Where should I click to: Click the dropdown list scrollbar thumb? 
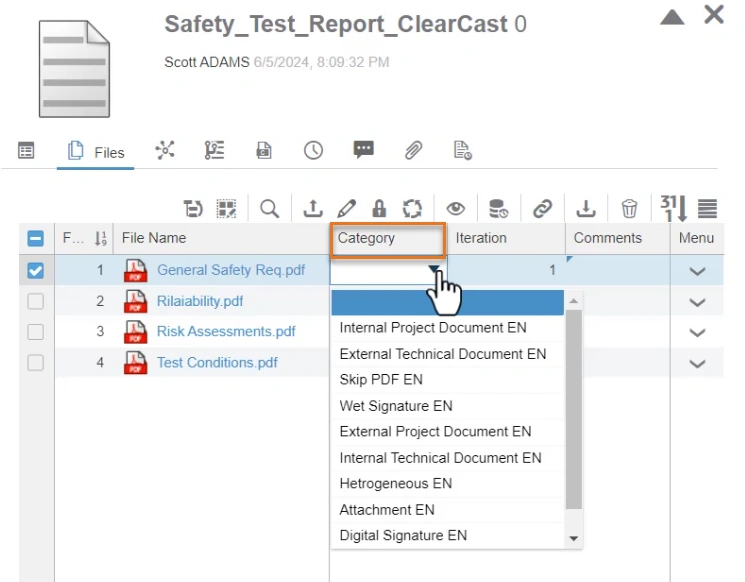(x=574, y=410)
